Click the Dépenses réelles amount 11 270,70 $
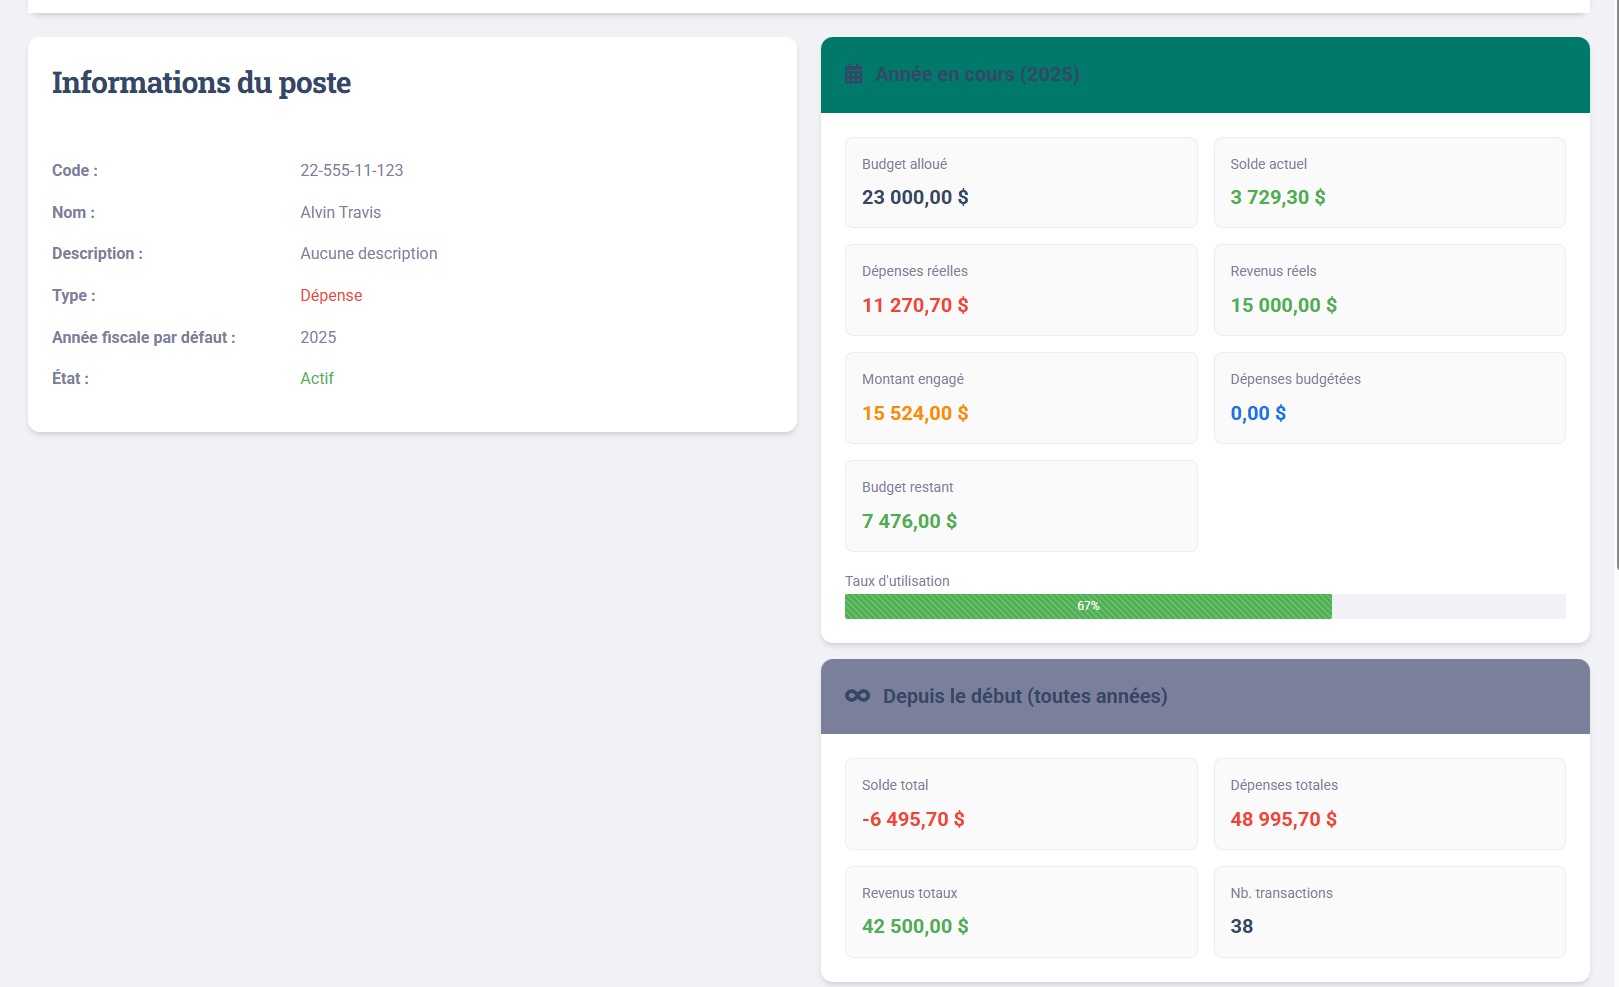The width and height of the screenshot is (1619, 987). (915, 306)
